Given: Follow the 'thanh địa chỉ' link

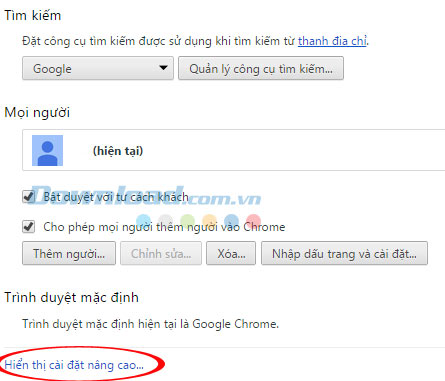Looking at the screenshot, I should (332, 41).
